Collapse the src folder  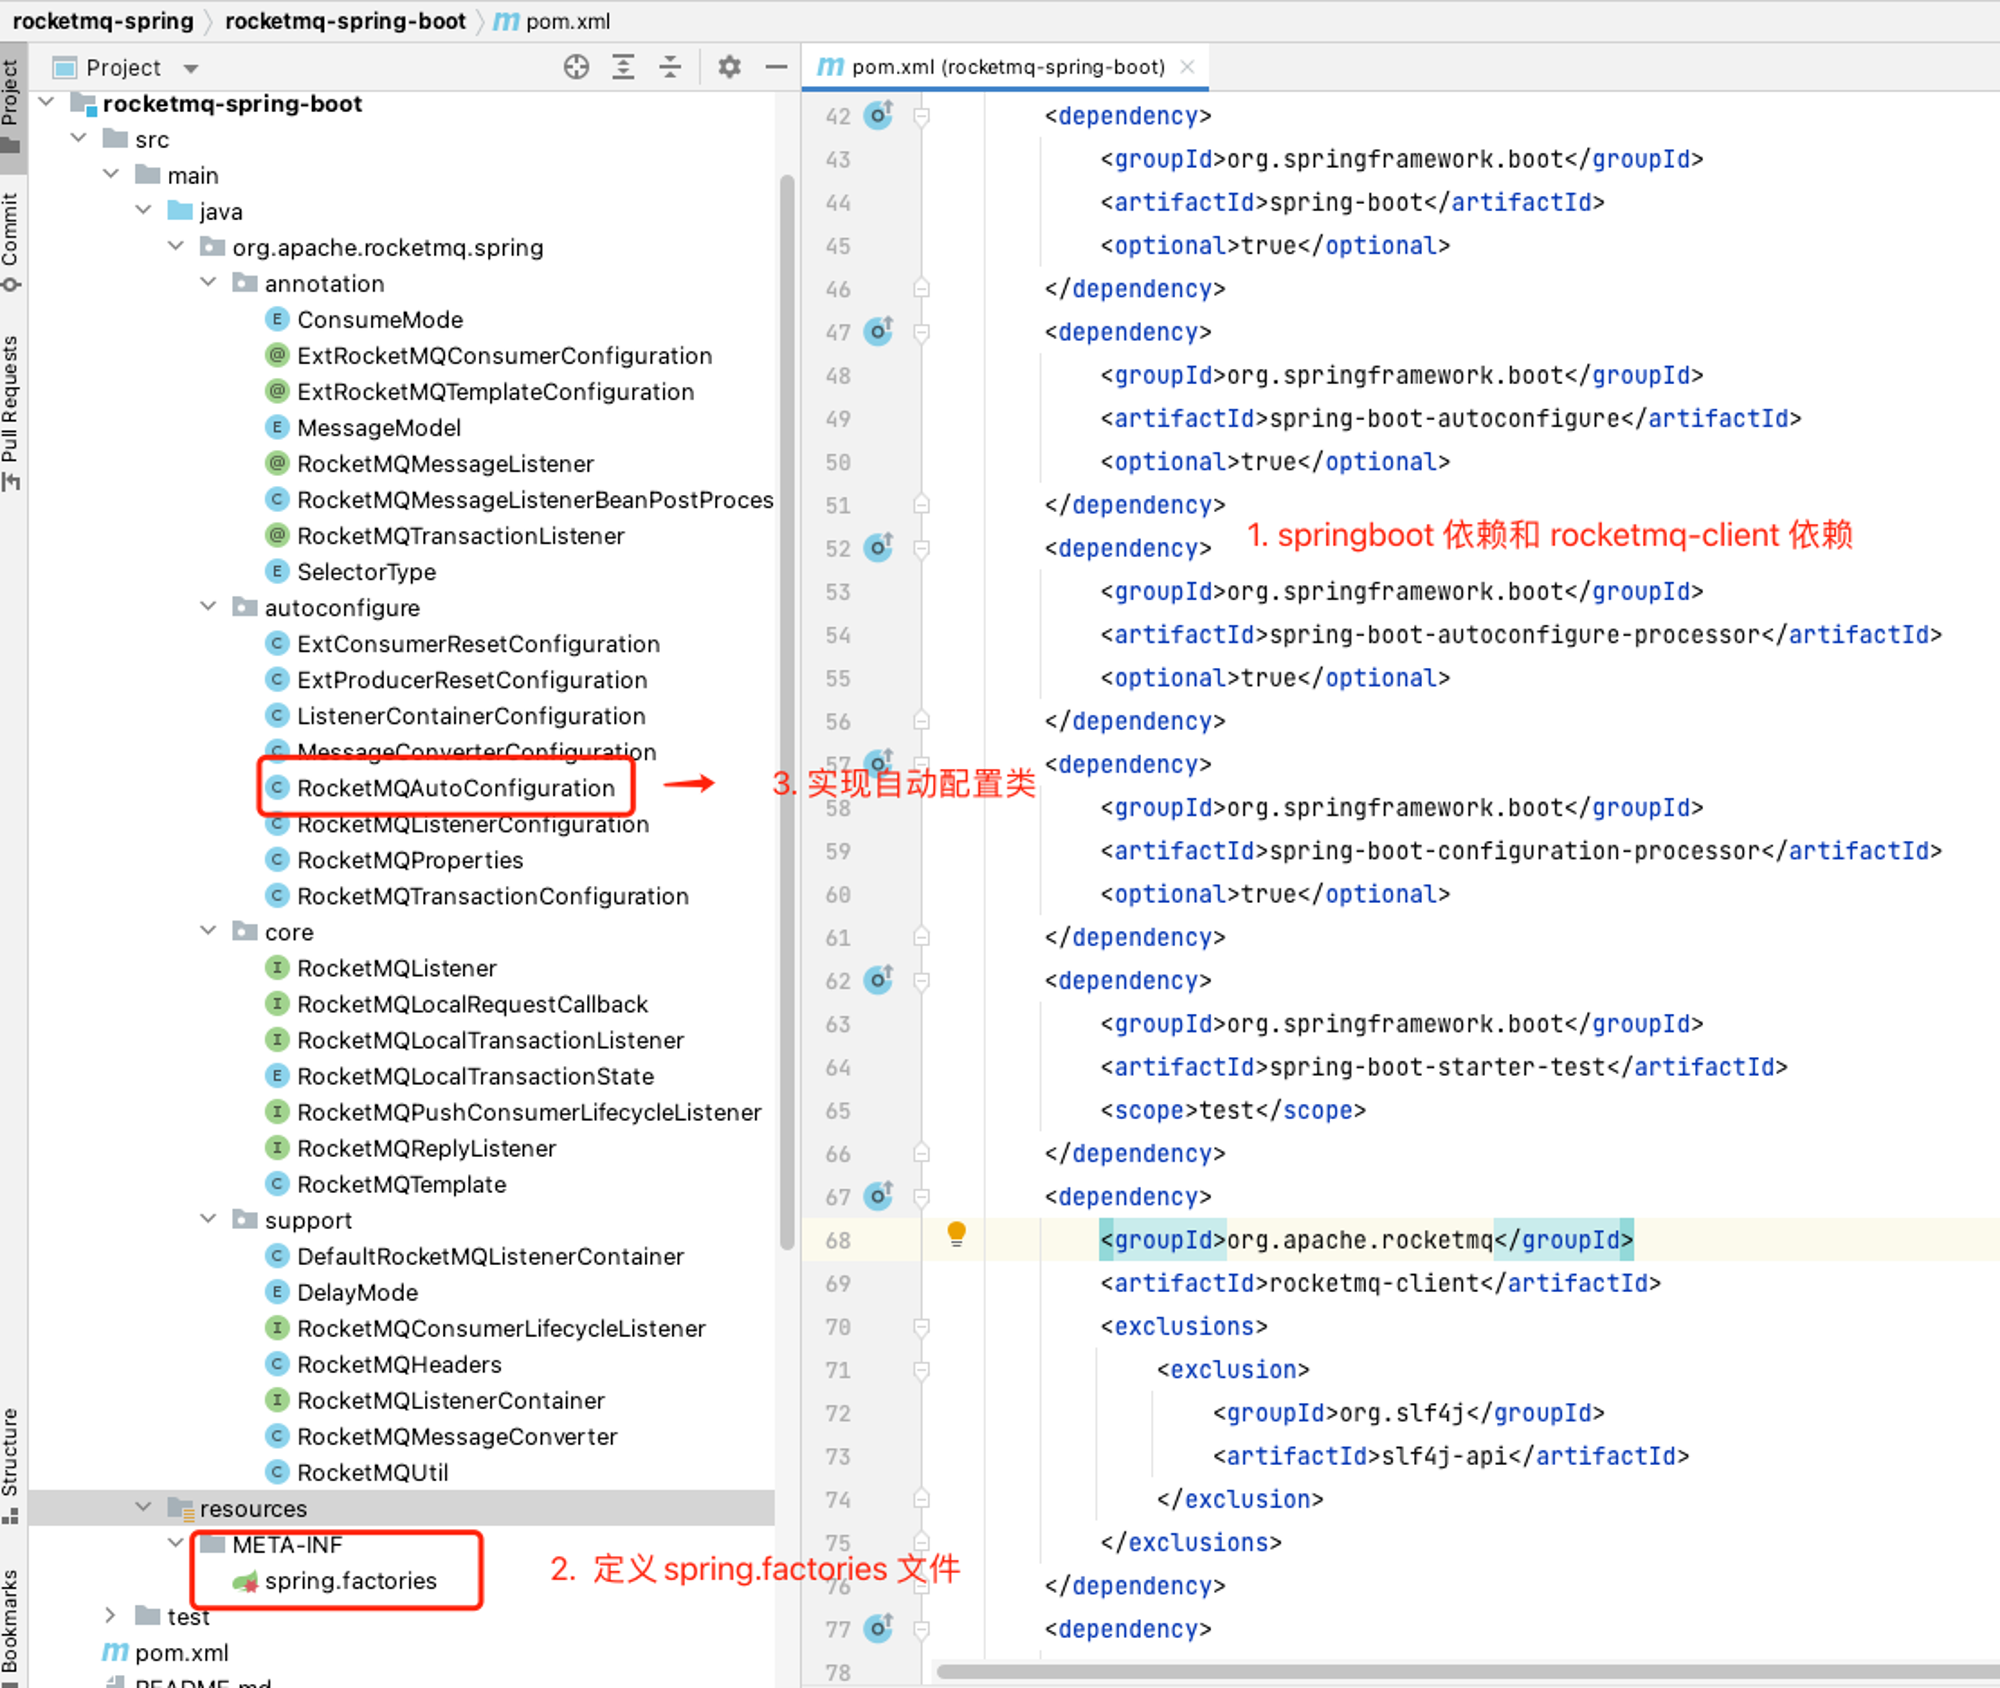pyautogui.click(x=79, y=138)
